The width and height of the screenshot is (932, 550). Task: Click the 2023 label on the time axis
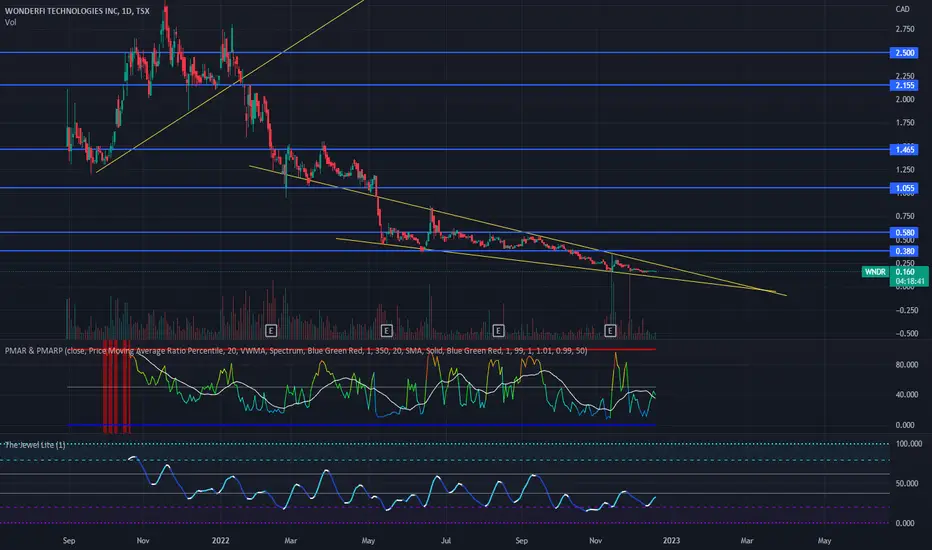point(671,540)
